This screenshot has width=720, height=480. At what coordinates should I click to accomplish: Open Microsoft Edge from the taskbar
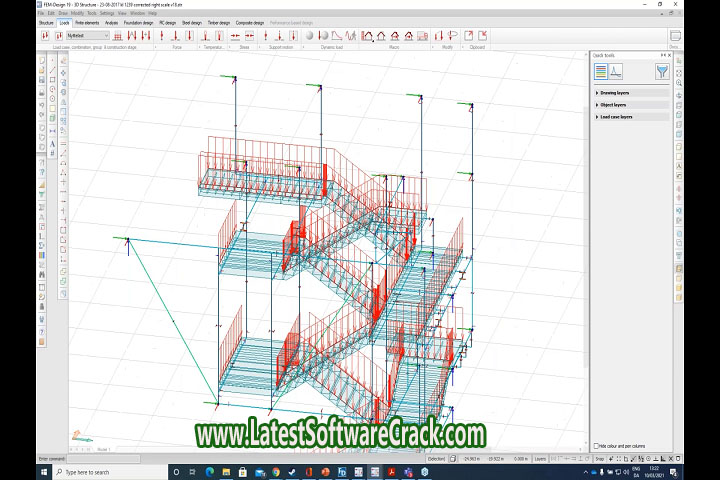pyautogui.click(x=209, y=471)
